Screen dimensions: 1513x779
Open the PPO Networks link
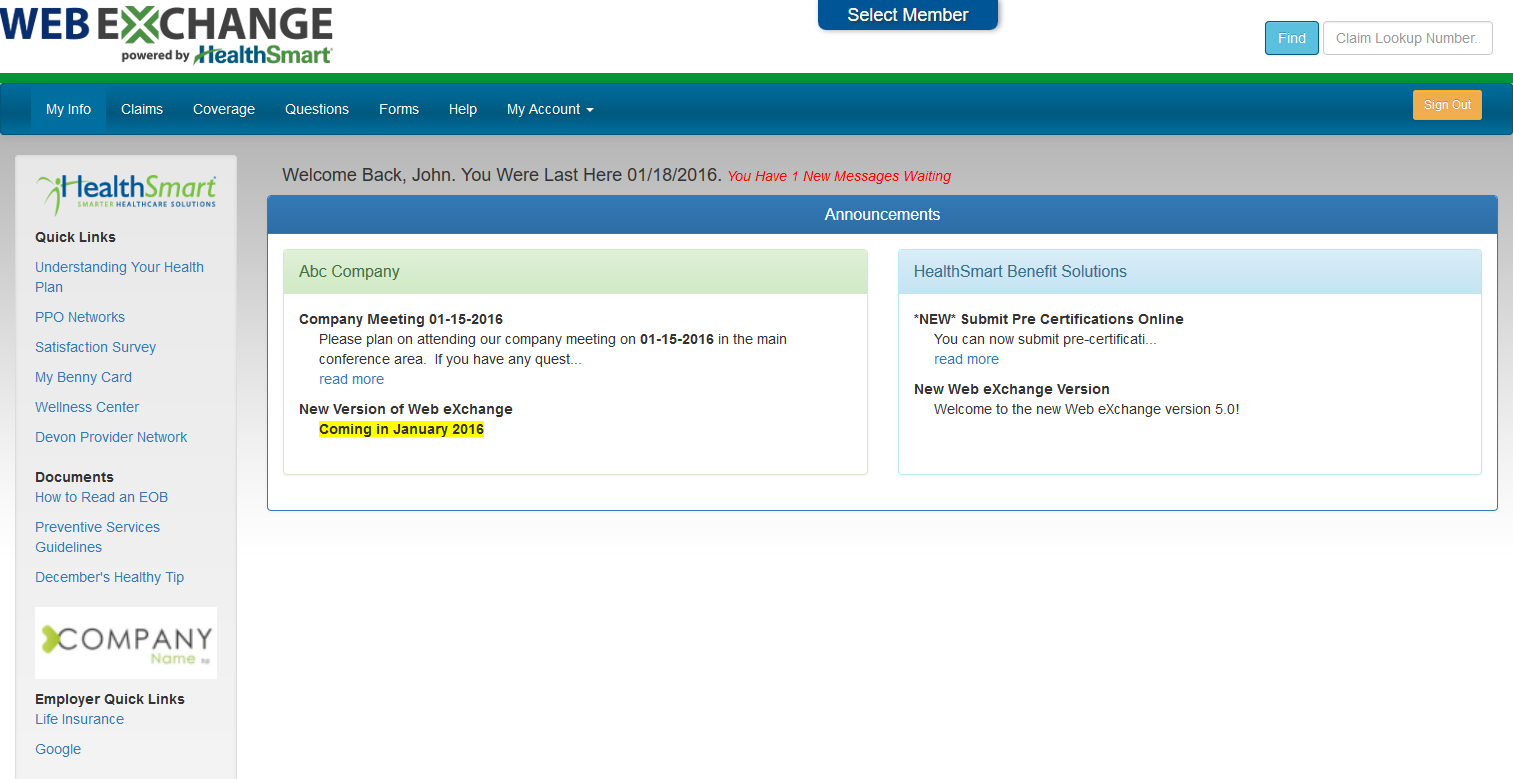point(80,317)
